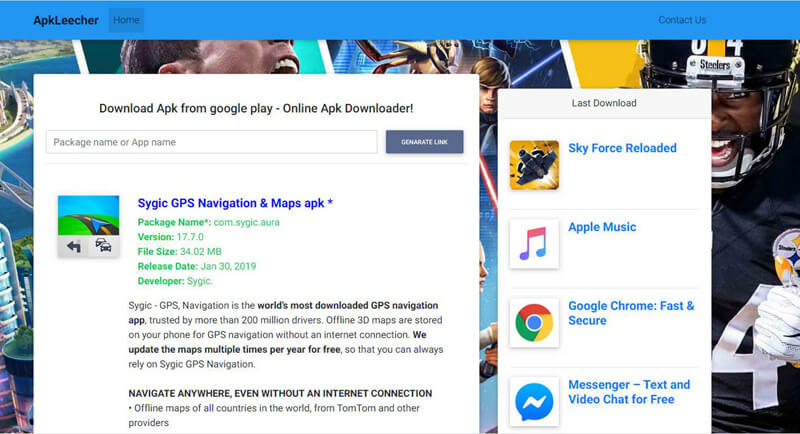Open the Messenger app icon
This screenshot has height=434, width=800.
pyautogui.click(x=534, y=402)
